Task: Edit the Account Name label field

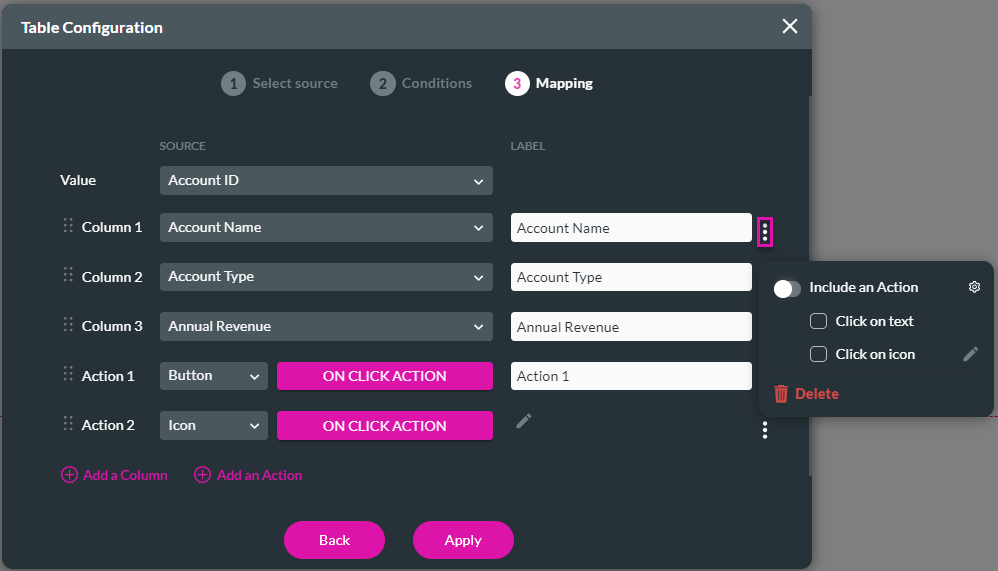Action: [x=631, y=228]
